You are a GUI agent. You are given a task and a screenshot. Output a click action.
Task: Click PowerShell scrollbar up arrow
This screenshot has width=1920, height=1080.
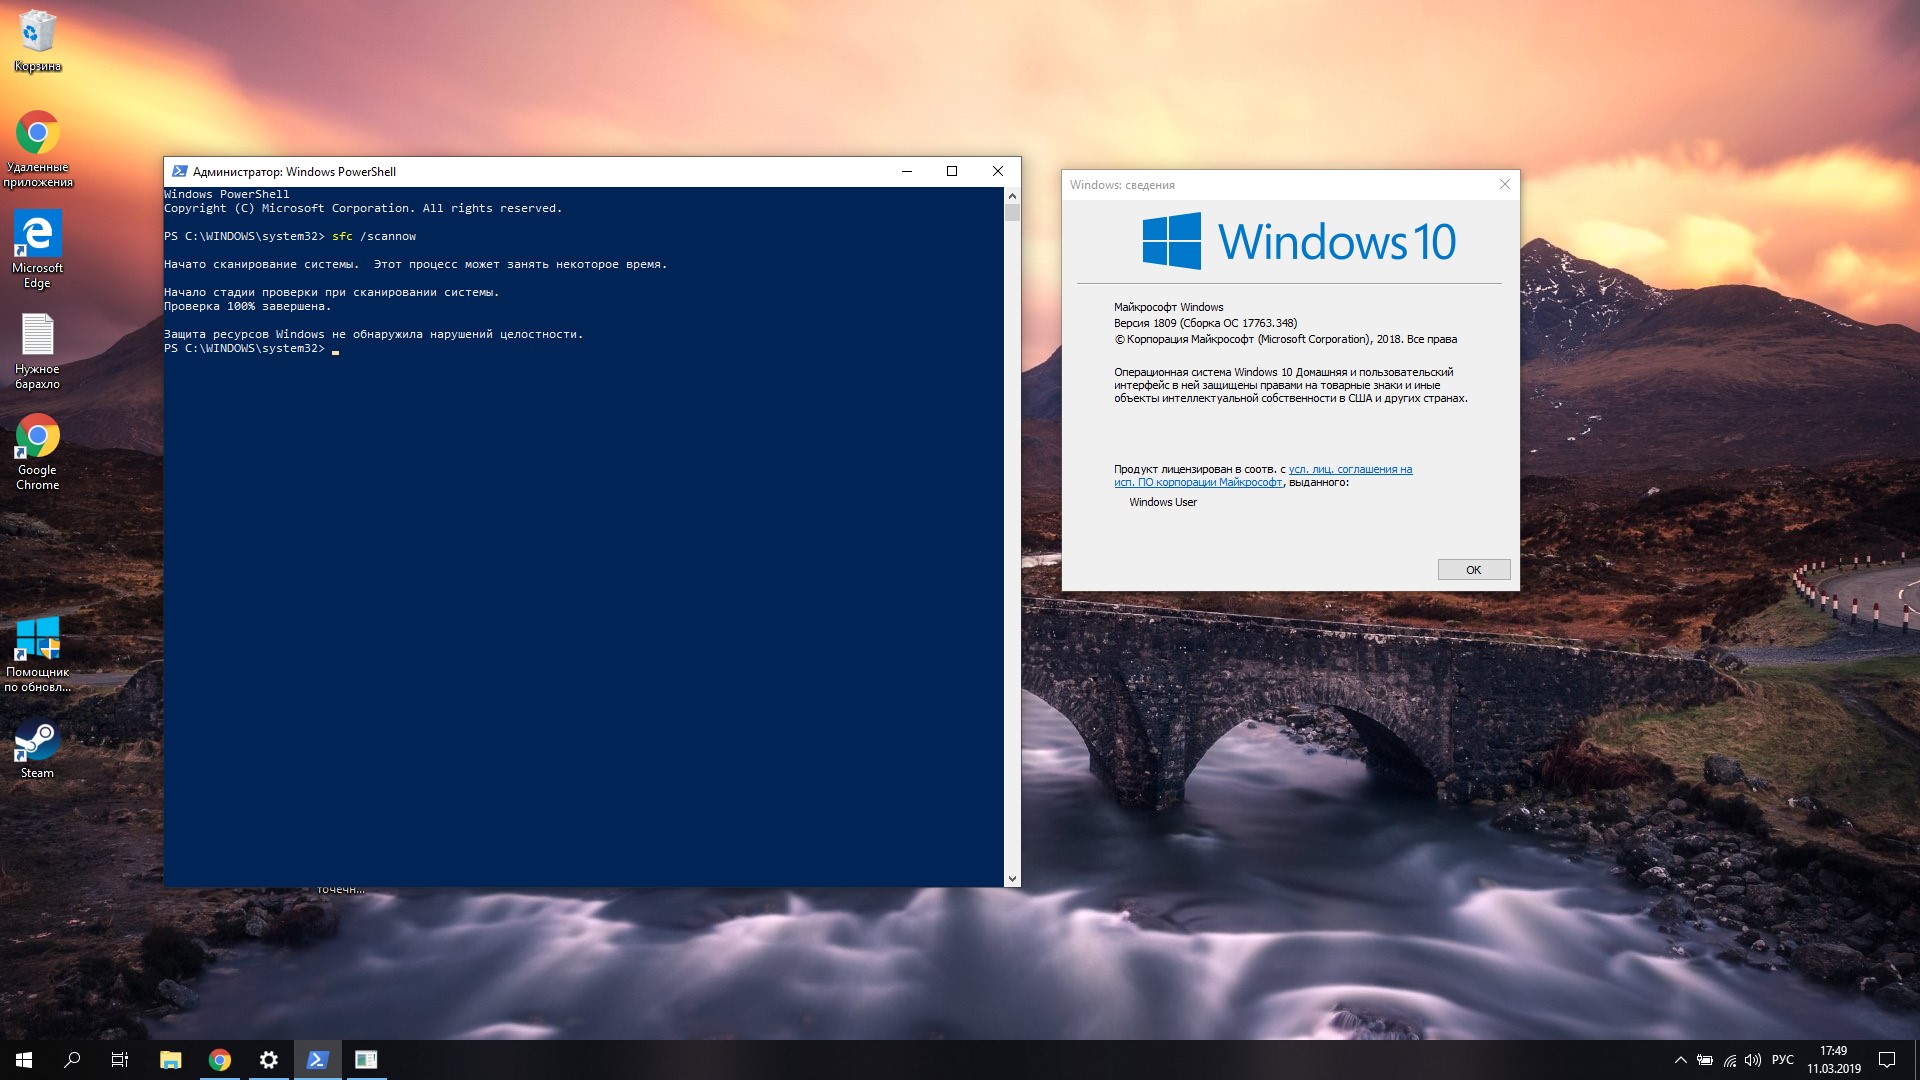click(1012, 196)
